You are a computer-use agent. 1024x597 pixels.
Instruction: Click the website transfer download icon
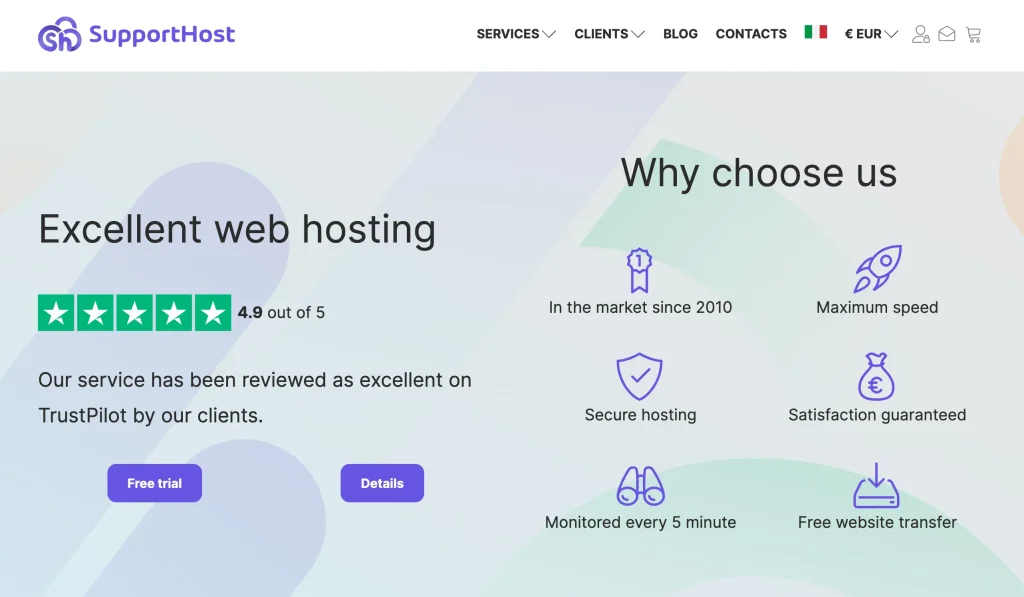pos(877,484)
